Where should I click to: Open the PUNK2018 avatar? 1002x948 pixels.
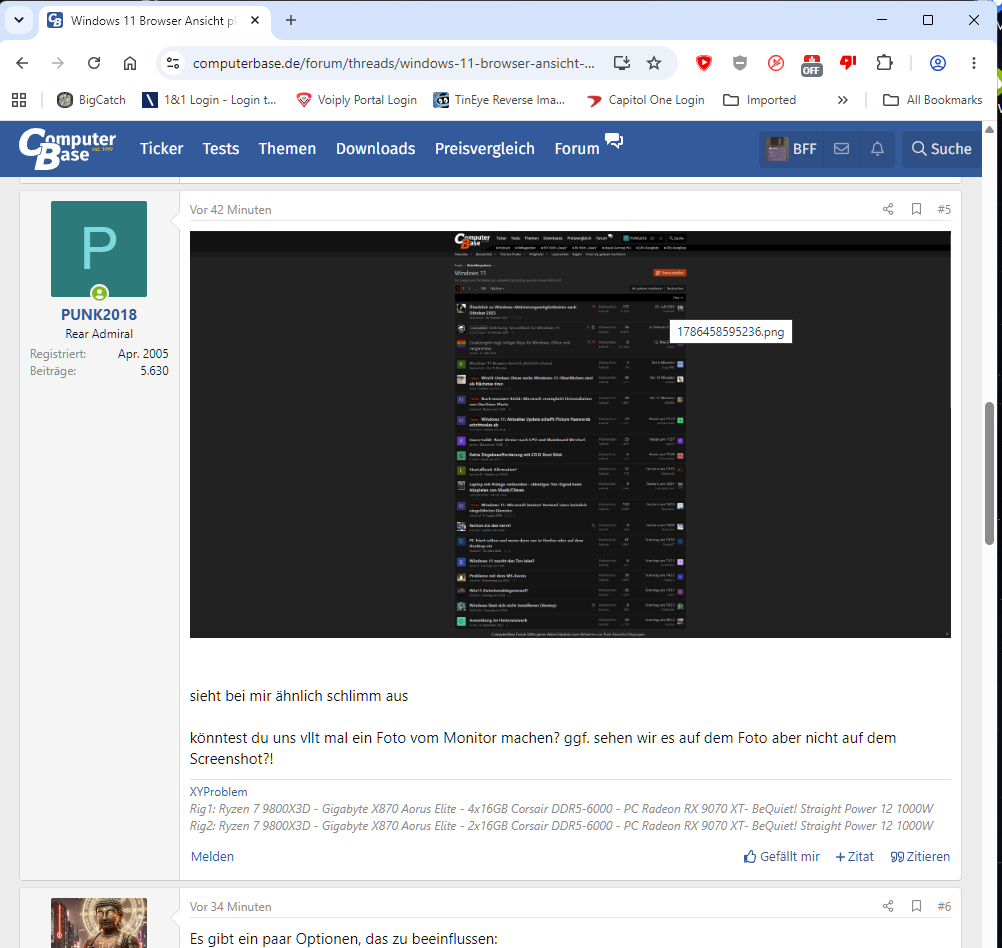[x=98, y=249]
